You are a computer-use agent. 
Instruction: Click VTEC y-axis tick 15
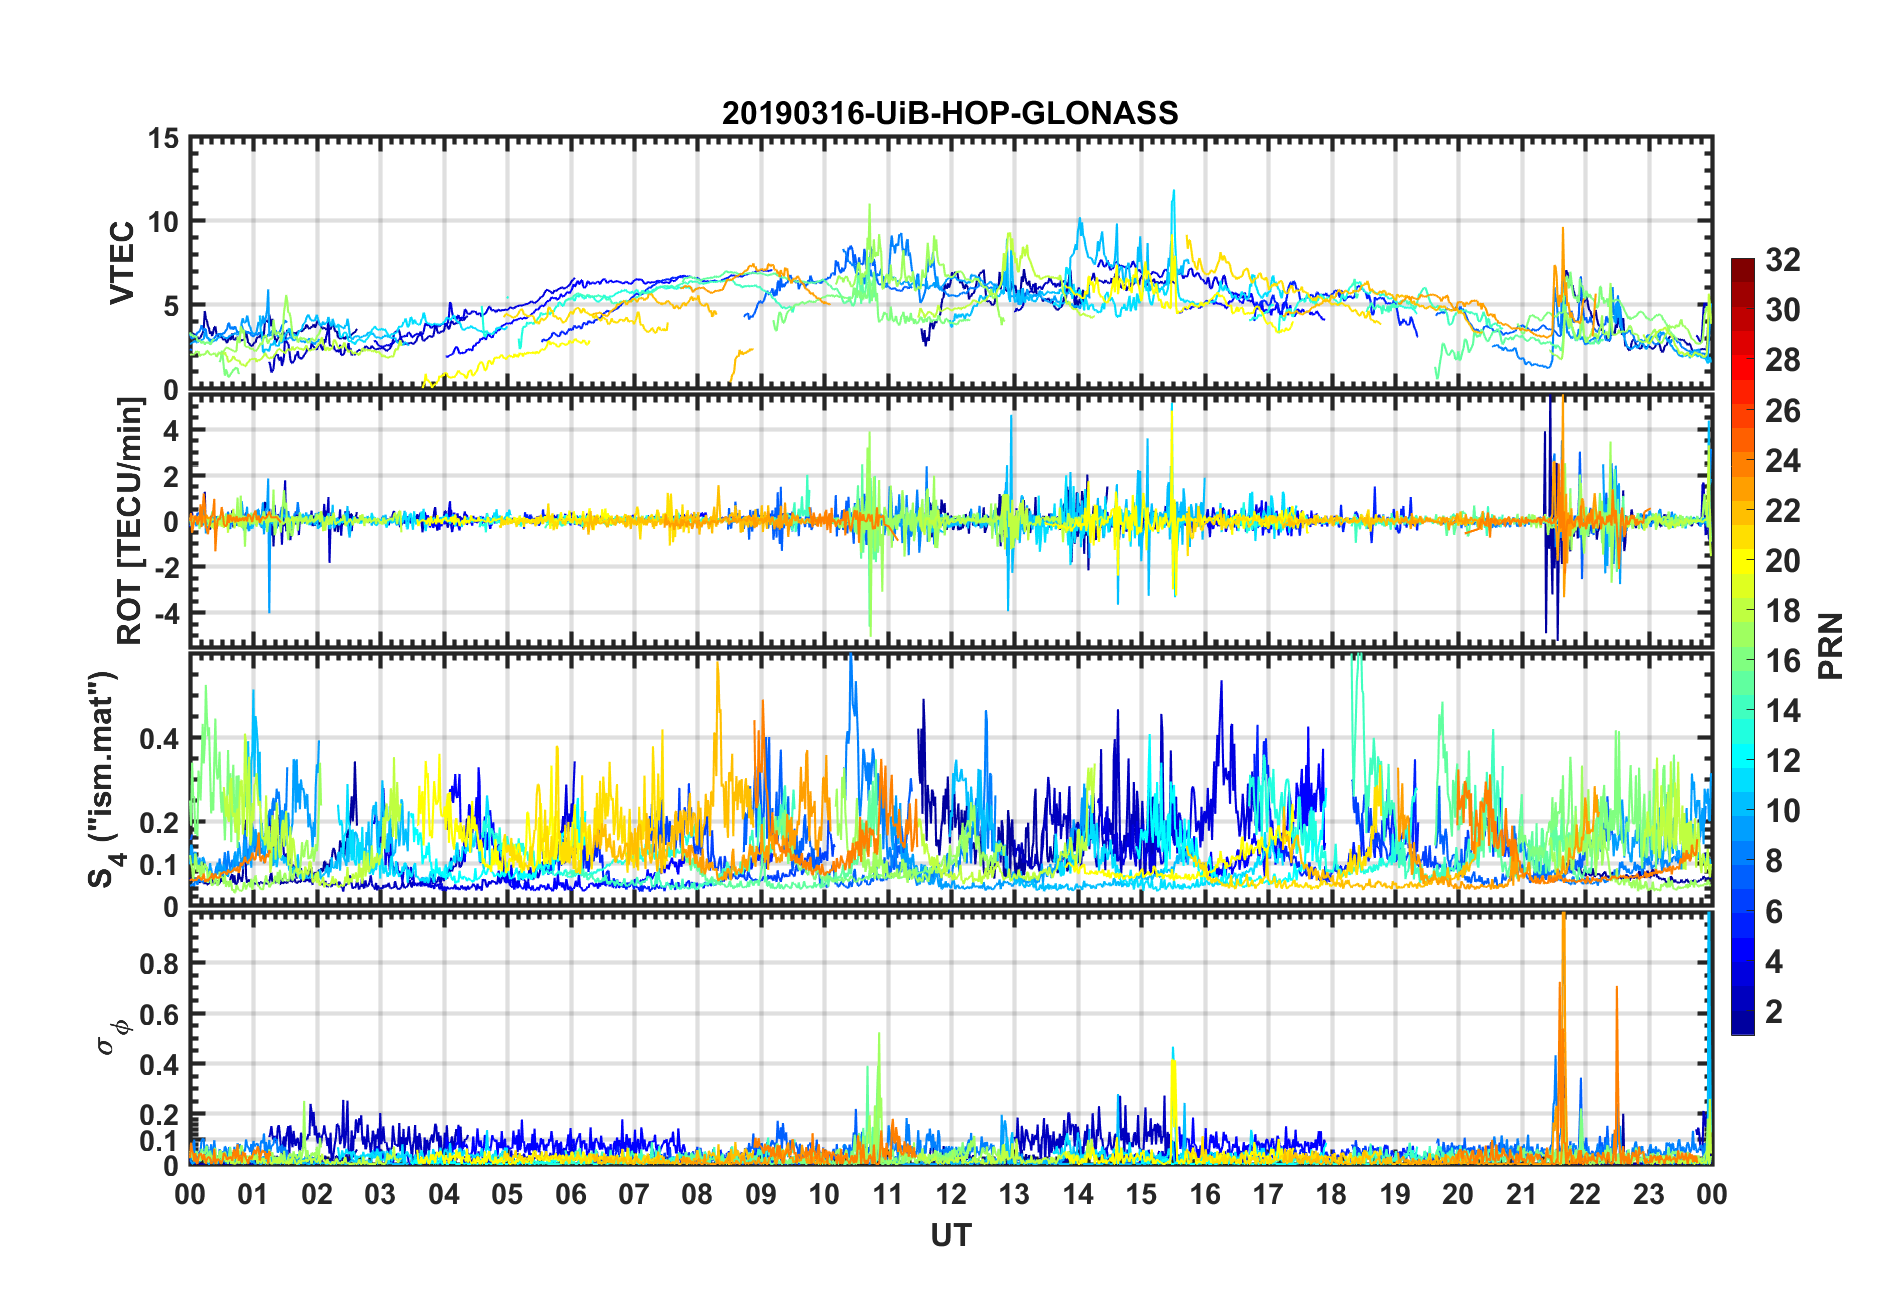click(x=163, y=139)
